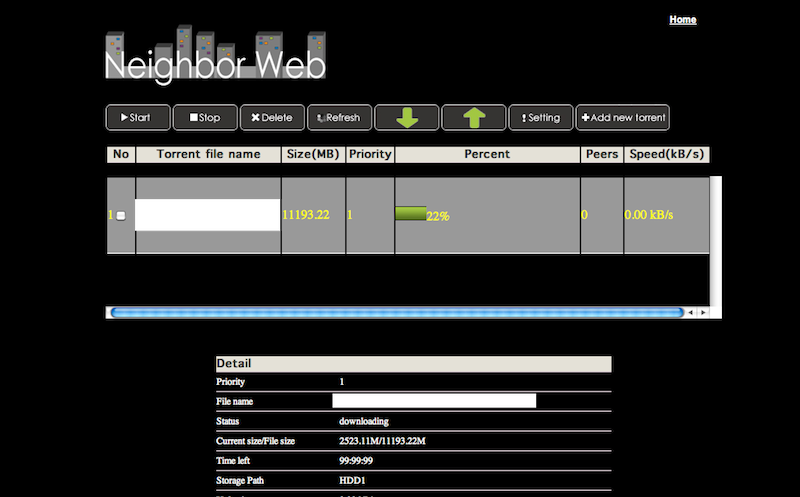Refresh the torrent list
Viewport: 800px width, 497px height.
[339, 117]
